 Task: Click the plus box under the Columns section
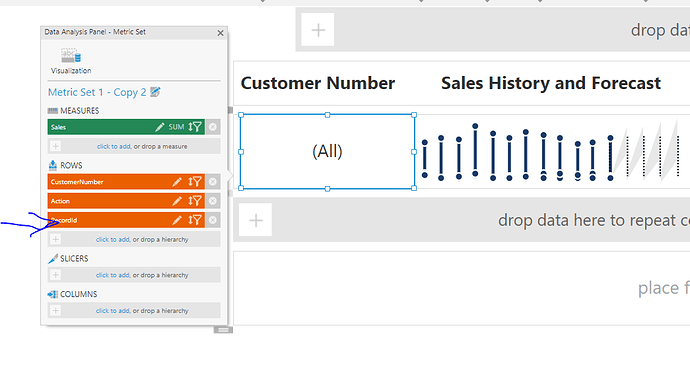(55, 311)
